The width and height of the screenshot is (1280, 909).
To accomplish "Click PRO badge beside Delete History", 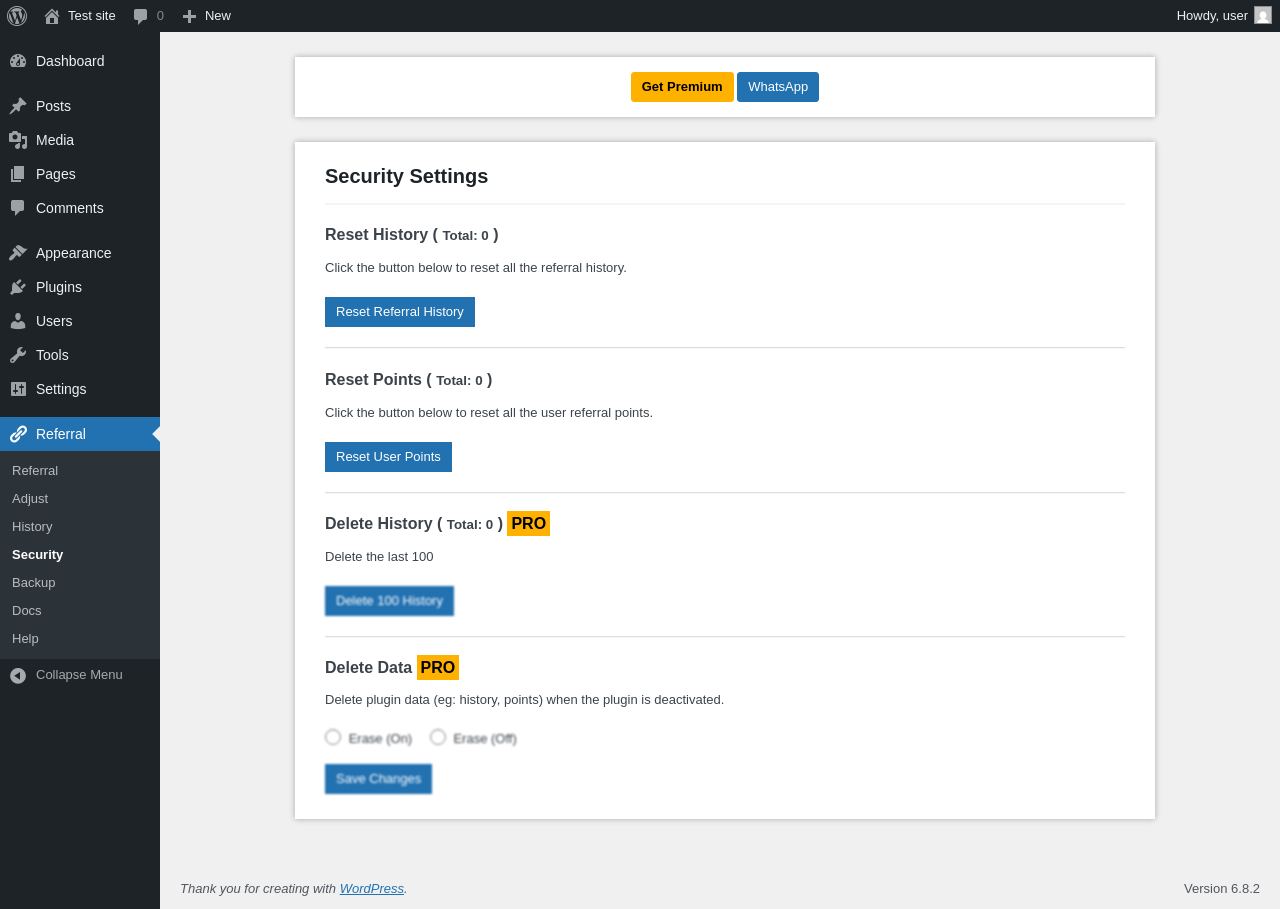I will pyautogui.click(x=528, y=524).
